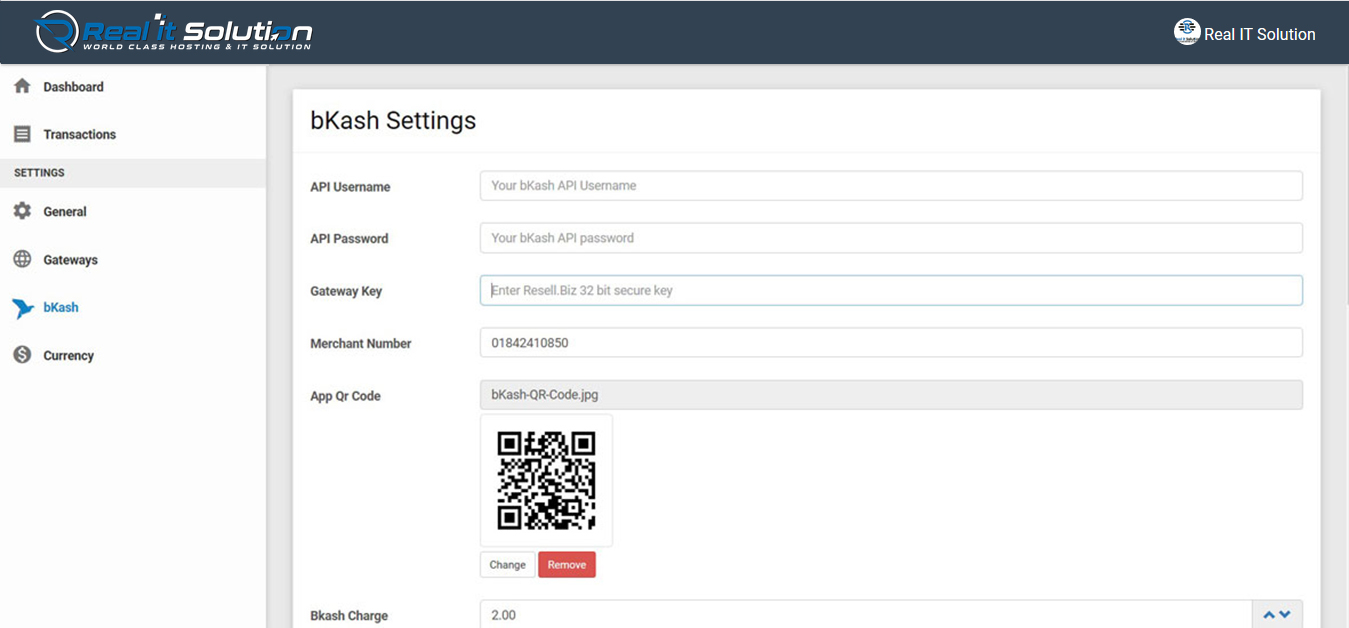The image size is (1349, 628).
Task: Select the Gateway Key input box
Action: 890,291
